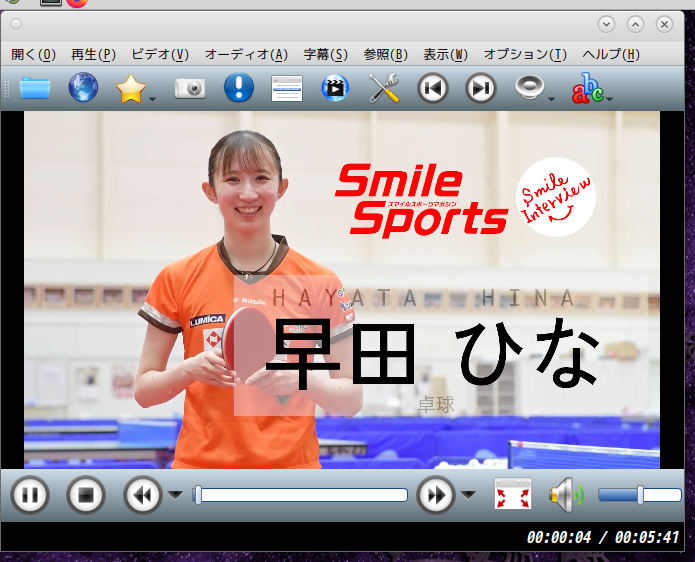This screenshot has width=695, height=562.
Task: Open the ヘルプ(H) menu
Action: [611, 55]
